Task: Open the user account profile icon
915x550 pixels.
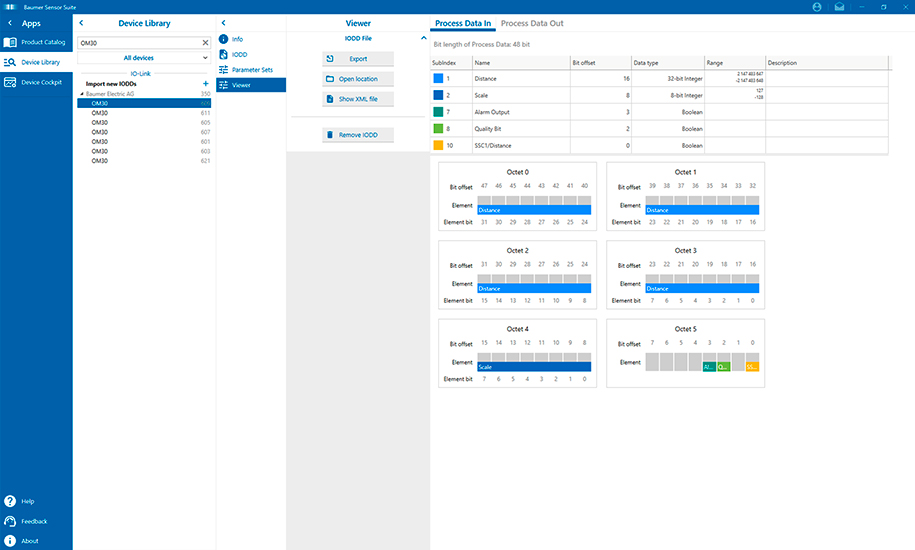Action: (818, 7)
